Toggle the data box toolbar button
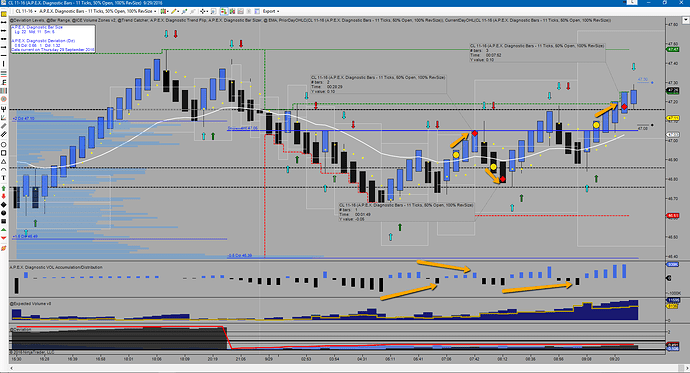This screenshot has height=373, width=690. pyautogui.click(x=214, y=11)
